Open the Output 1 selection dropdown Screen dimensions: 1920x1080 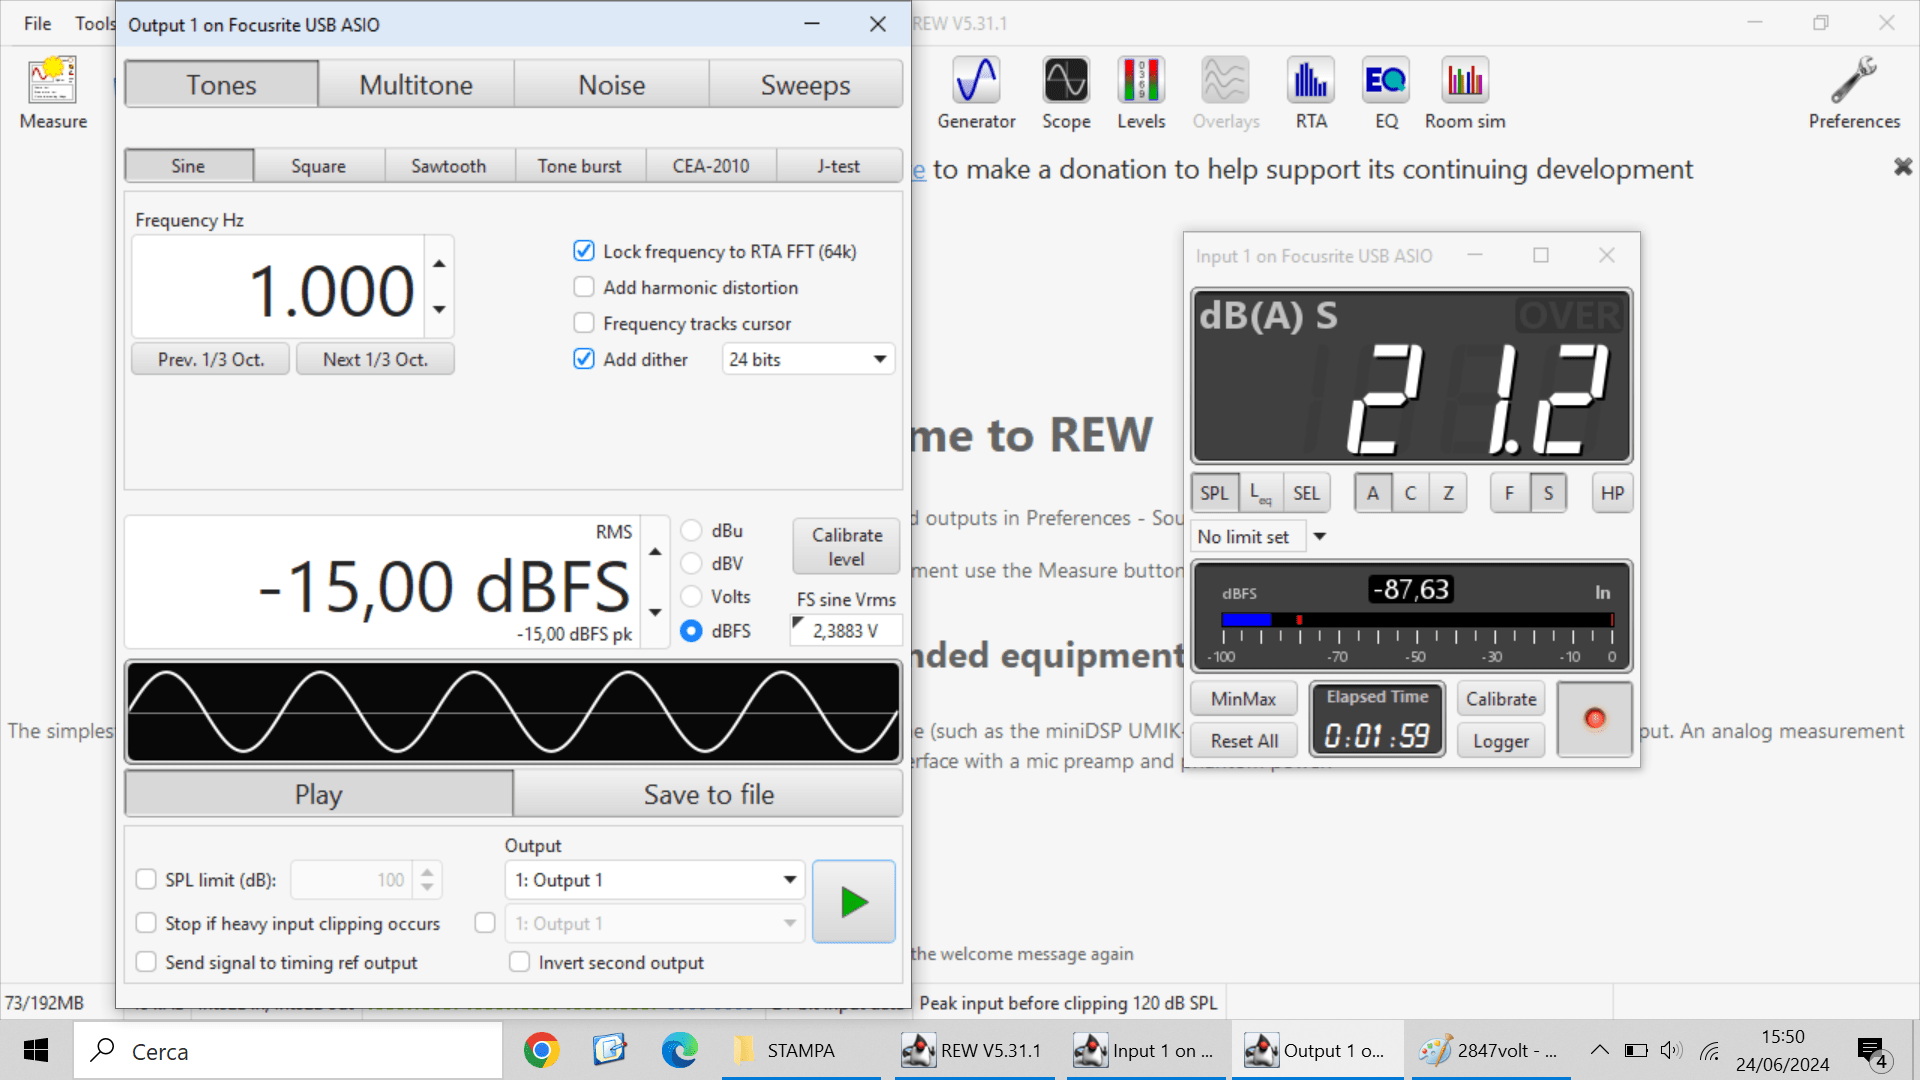point(655,880)
